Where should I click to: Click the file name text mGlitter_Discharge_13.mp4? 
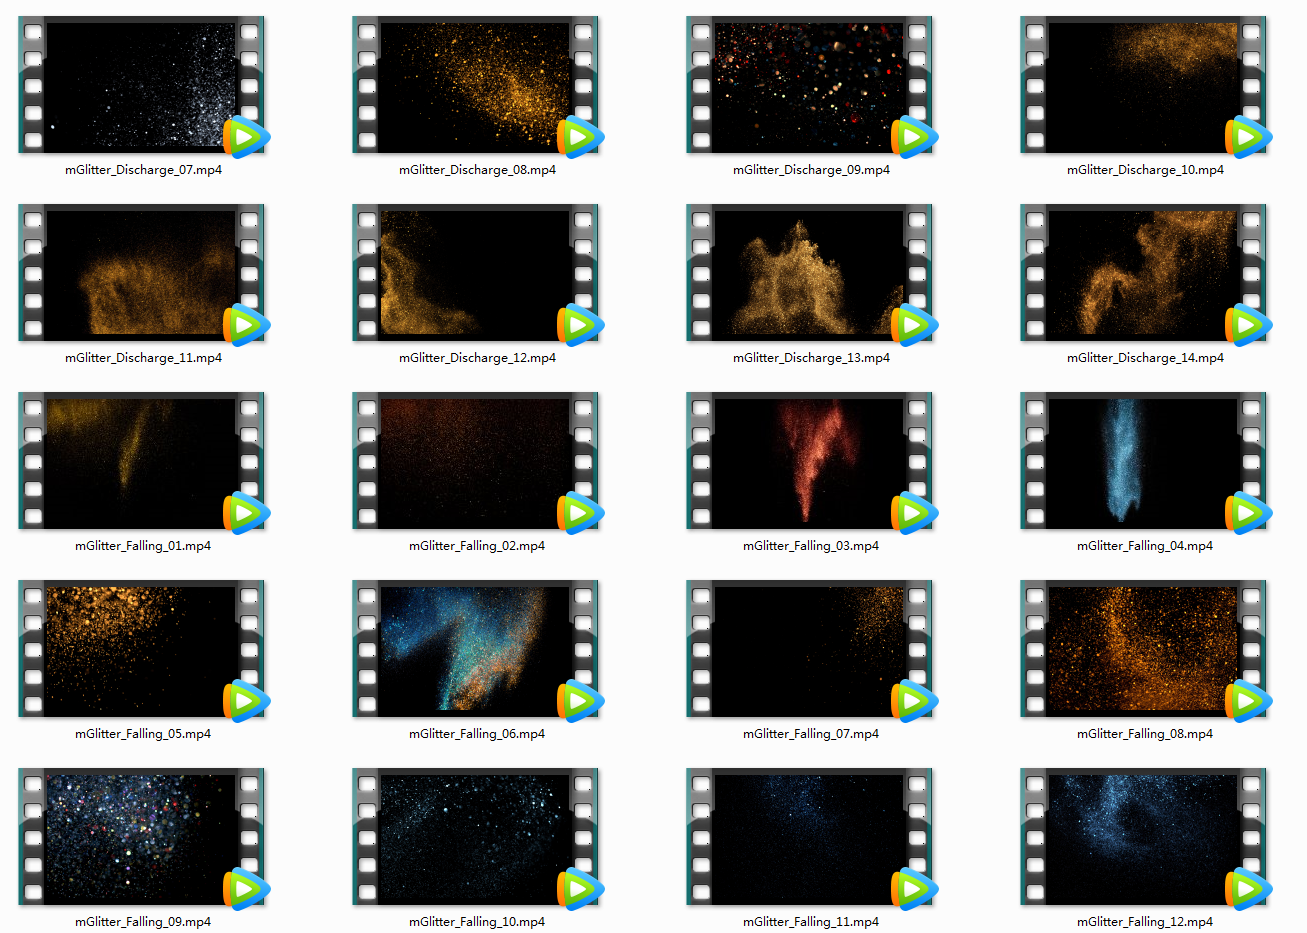pyautogui.click(x=811, y=358)
